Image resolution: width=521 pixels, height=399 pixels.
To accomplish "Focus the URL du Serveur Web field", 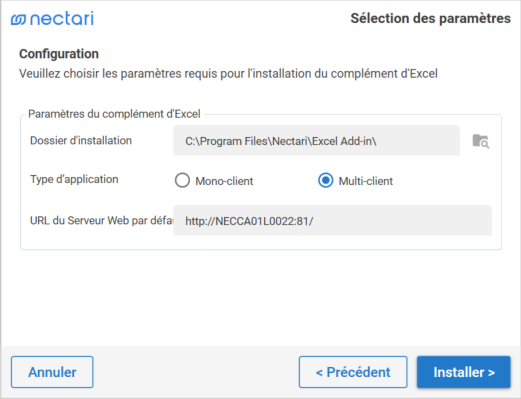I will pos(332,221).
